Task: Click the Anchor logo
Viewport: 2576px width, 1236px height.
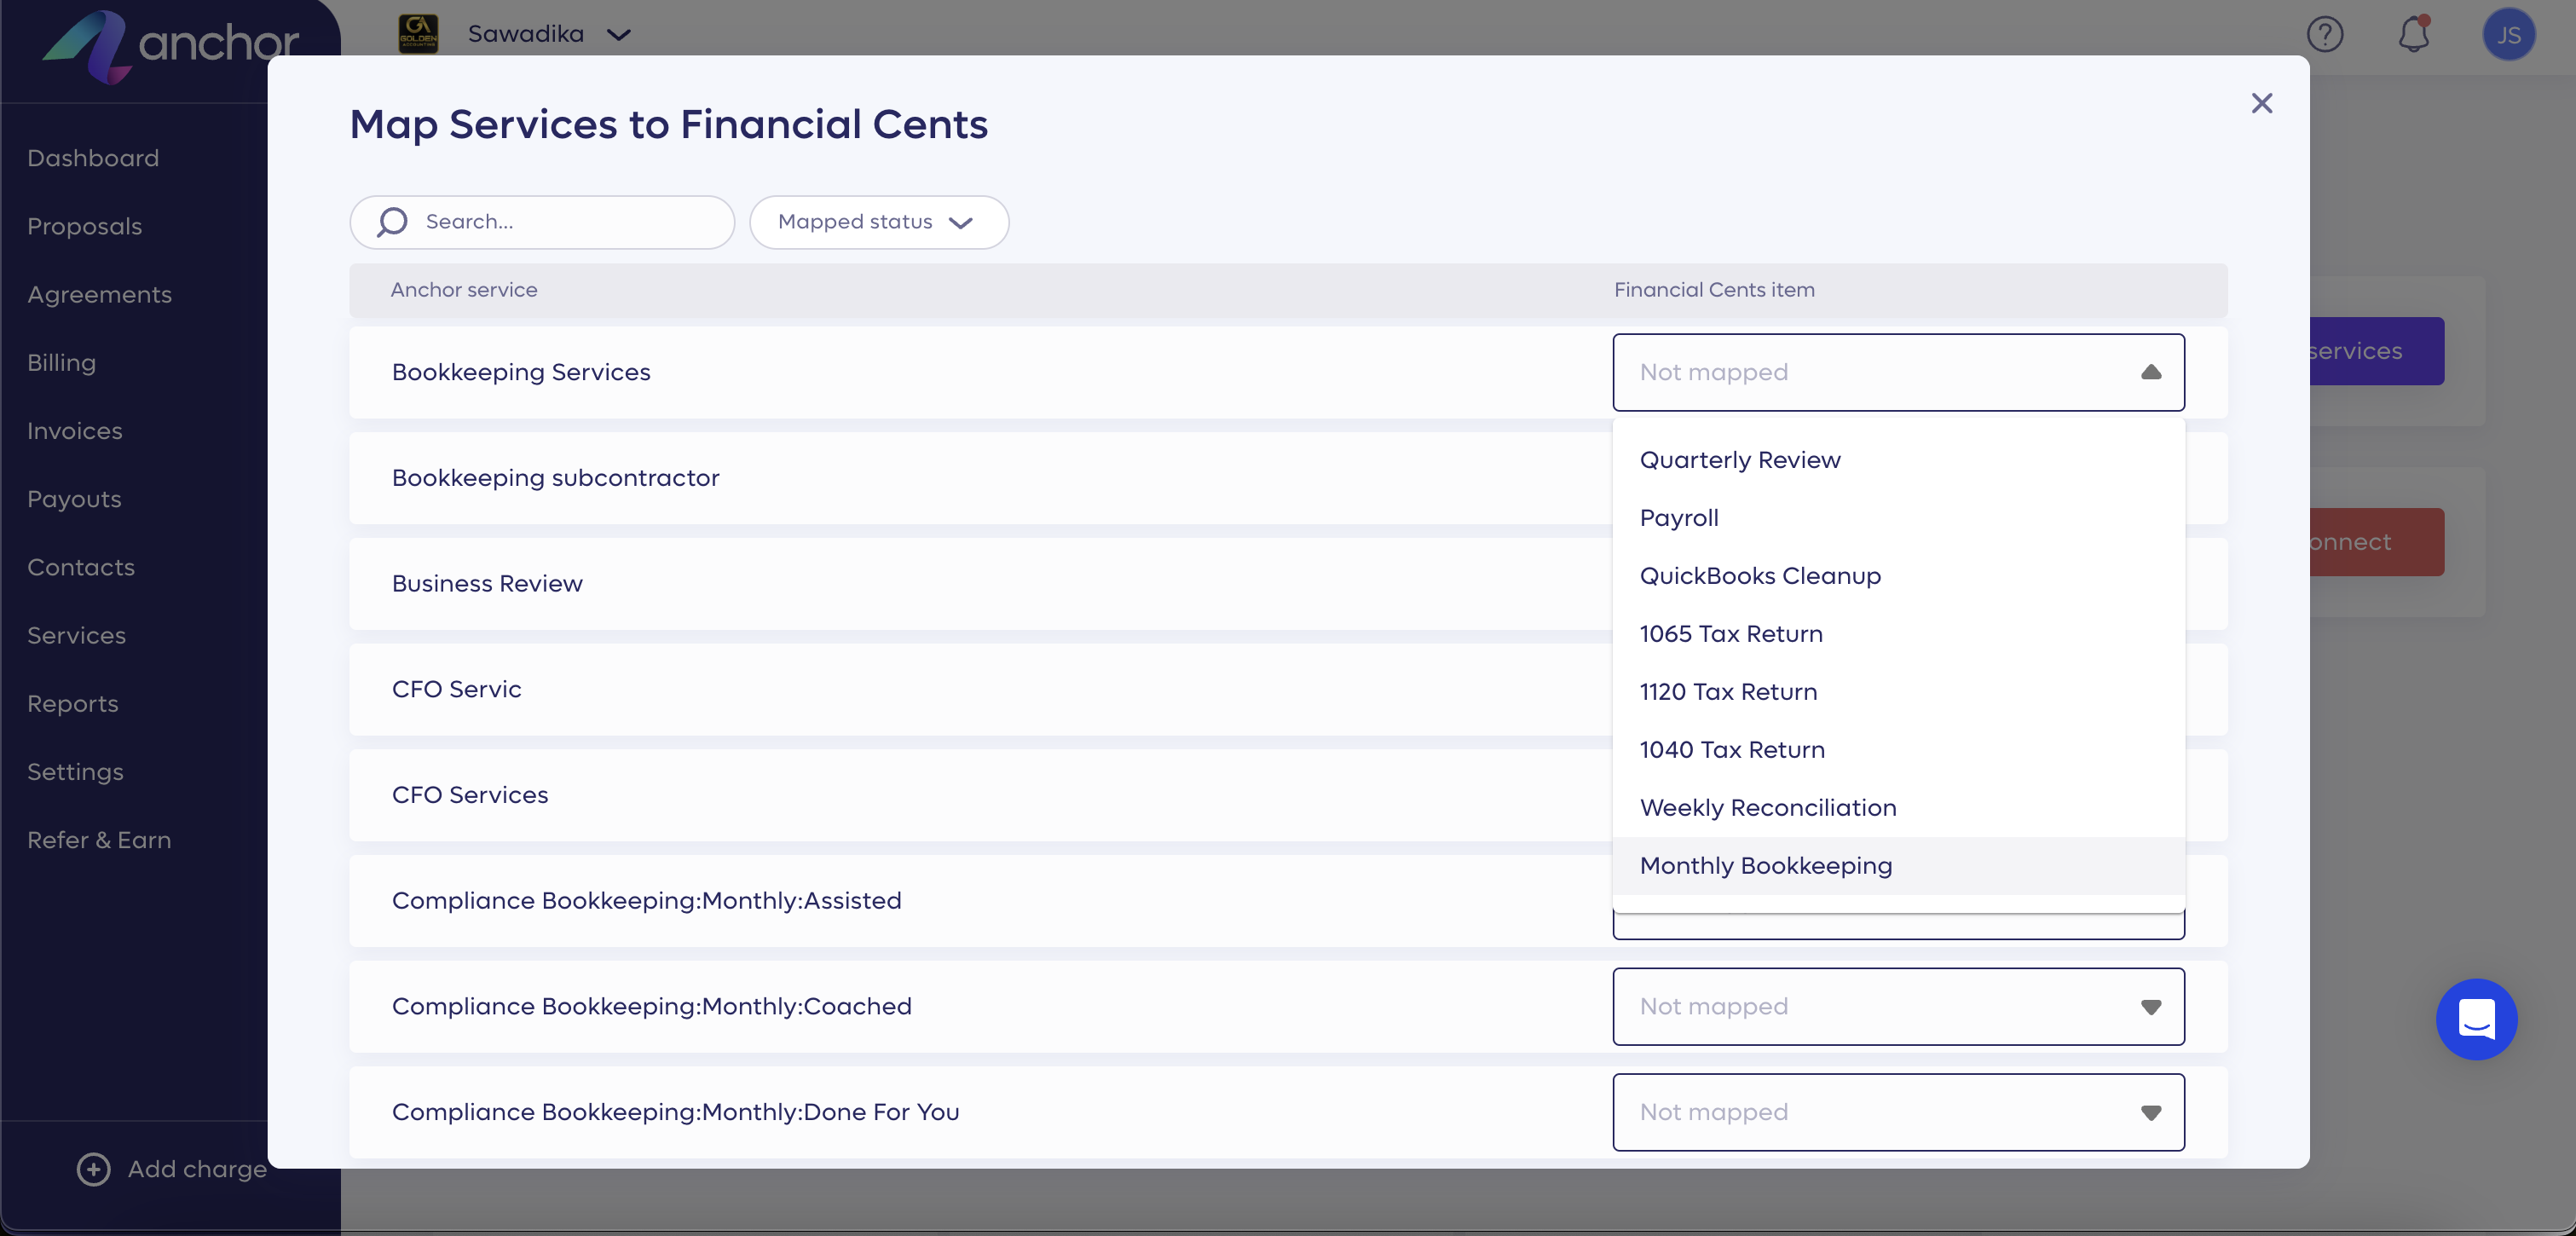Action: click(x=170, y=45)
